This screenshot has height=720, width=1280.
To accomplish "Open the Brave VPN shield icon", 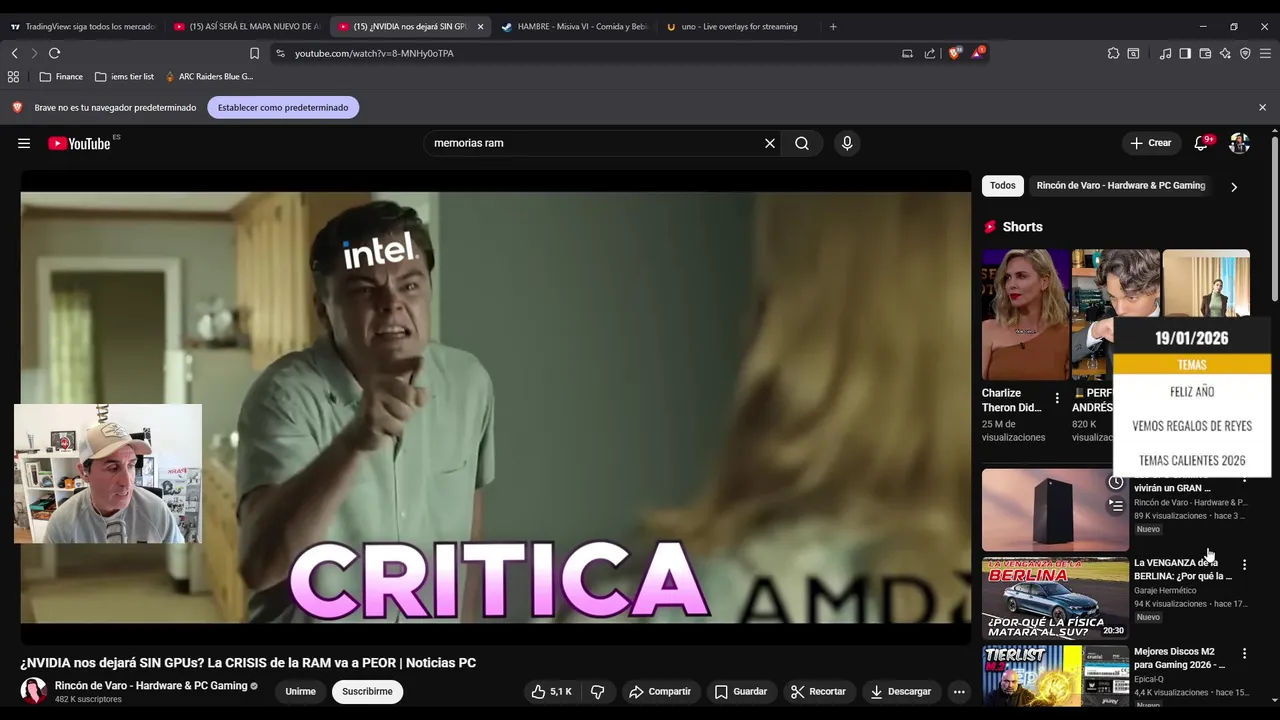I will pyautogui.click(x=1245, y=53).
